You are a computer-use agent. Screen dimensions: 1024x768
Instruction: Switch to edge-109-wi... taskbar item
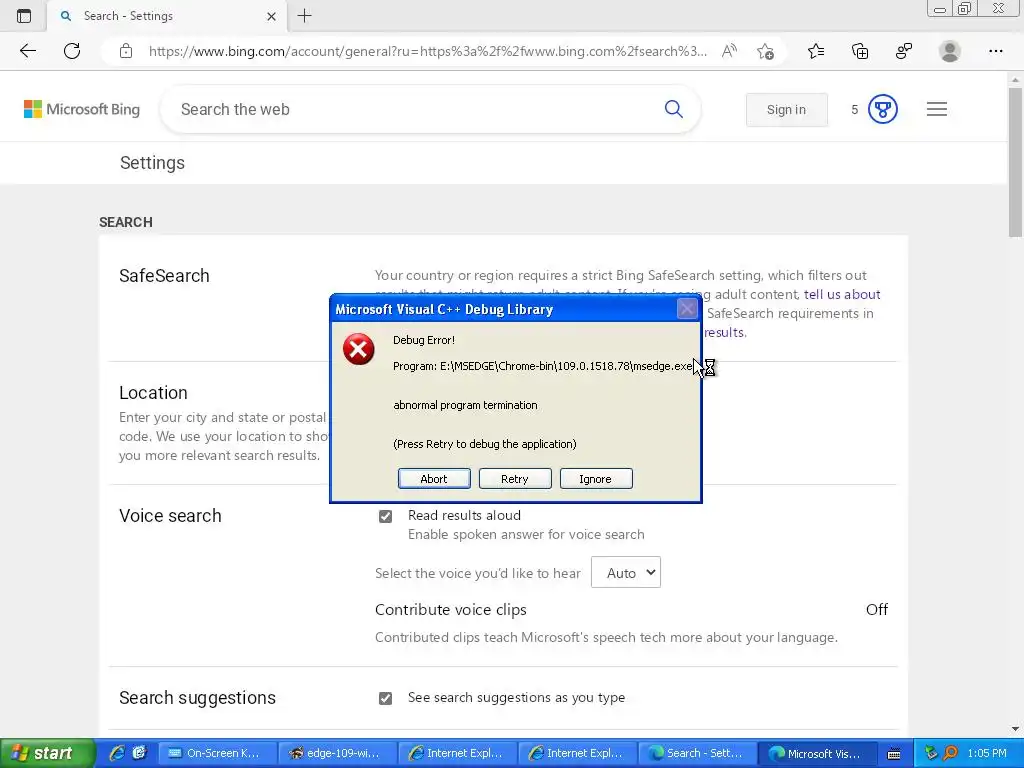(338, 753)
